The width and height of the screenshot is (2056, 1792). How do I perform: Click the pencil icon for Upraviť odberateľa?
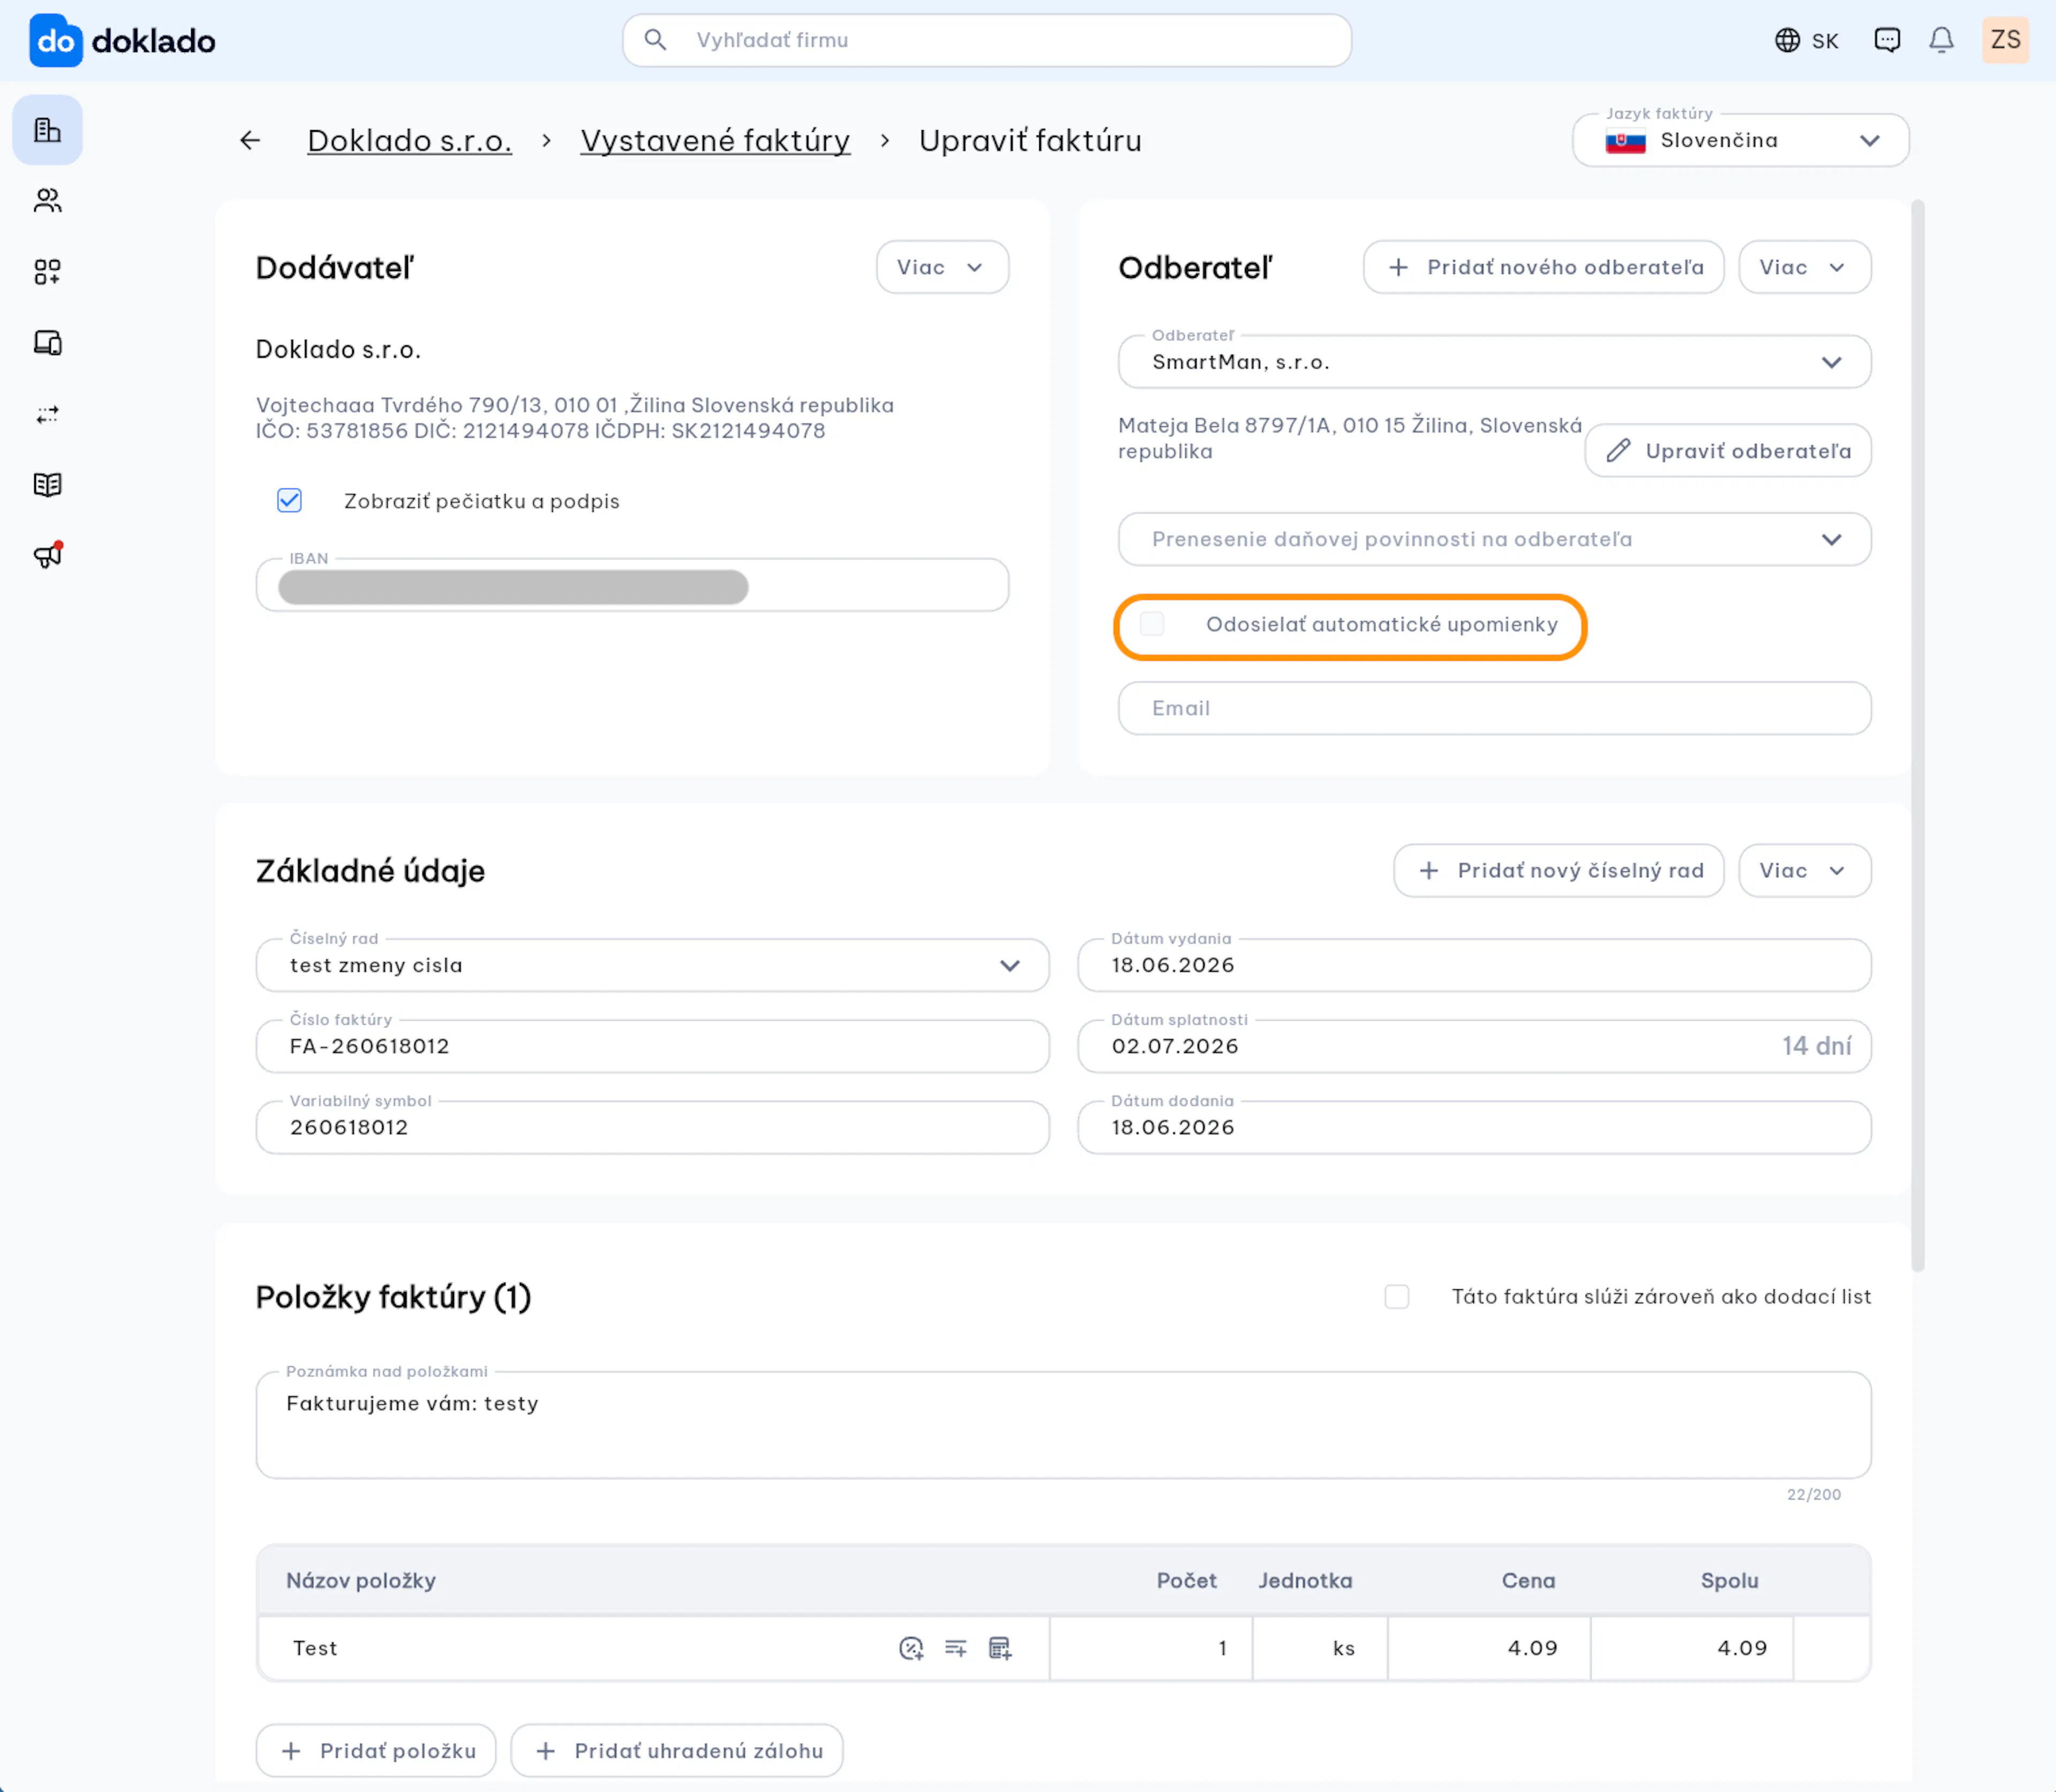1618,451
